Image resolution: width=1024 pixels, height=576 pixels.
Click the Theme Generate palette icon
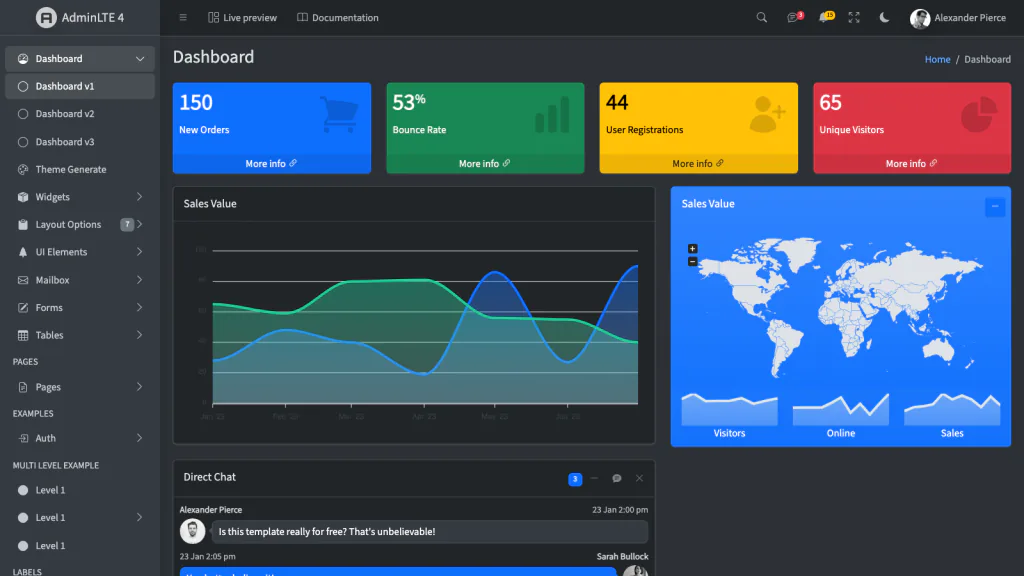pyautogui.click(x=23, y=169)
